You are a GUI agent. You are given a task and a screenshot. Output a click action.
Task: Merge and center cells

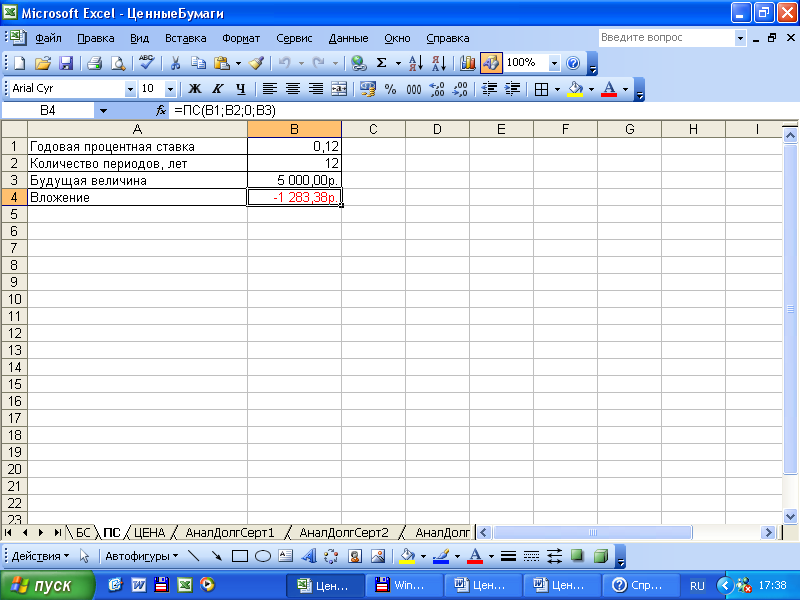click(339, 89)
